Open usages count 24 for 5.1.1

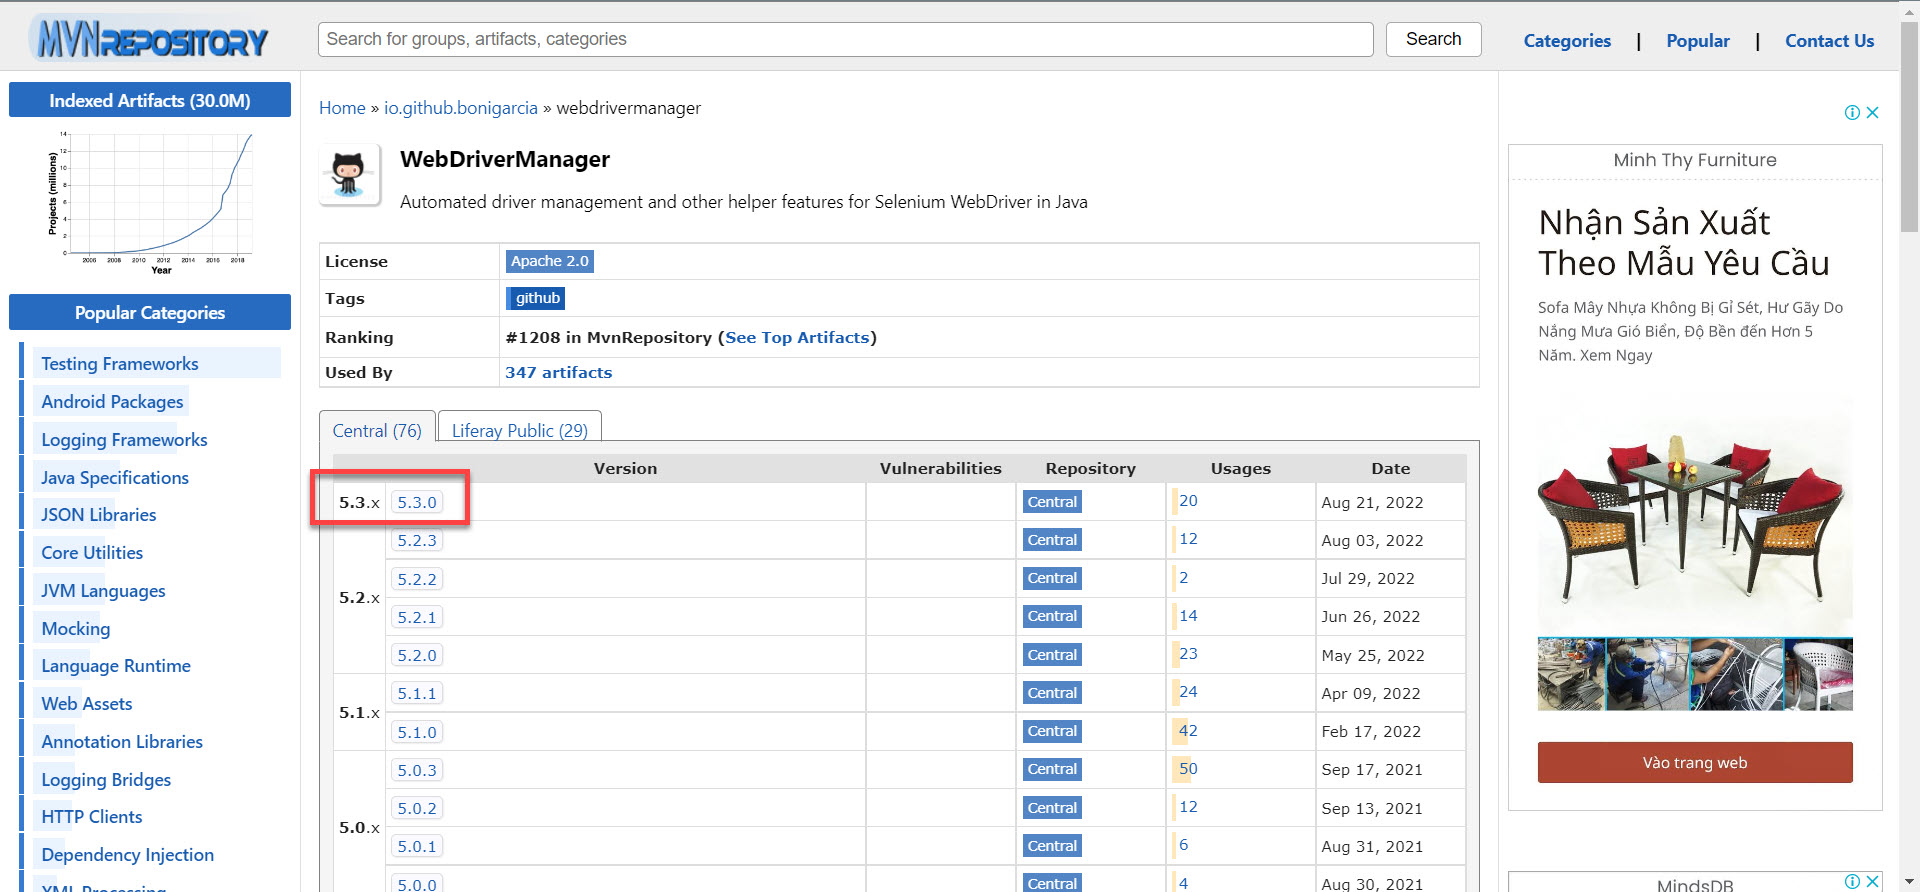pos(1188,692)
